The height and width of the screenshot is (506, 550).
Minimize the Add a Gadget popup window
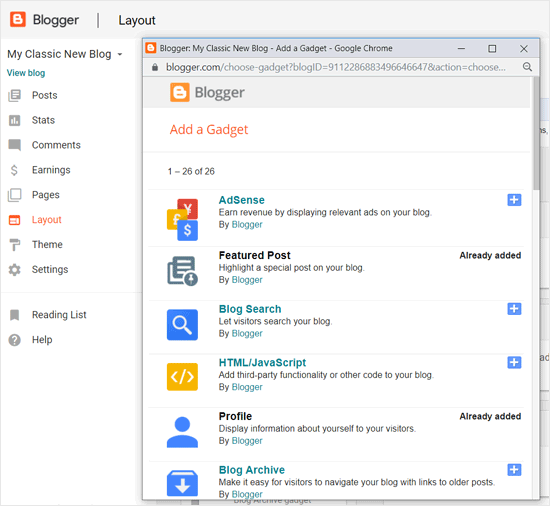tap(461, 48)
